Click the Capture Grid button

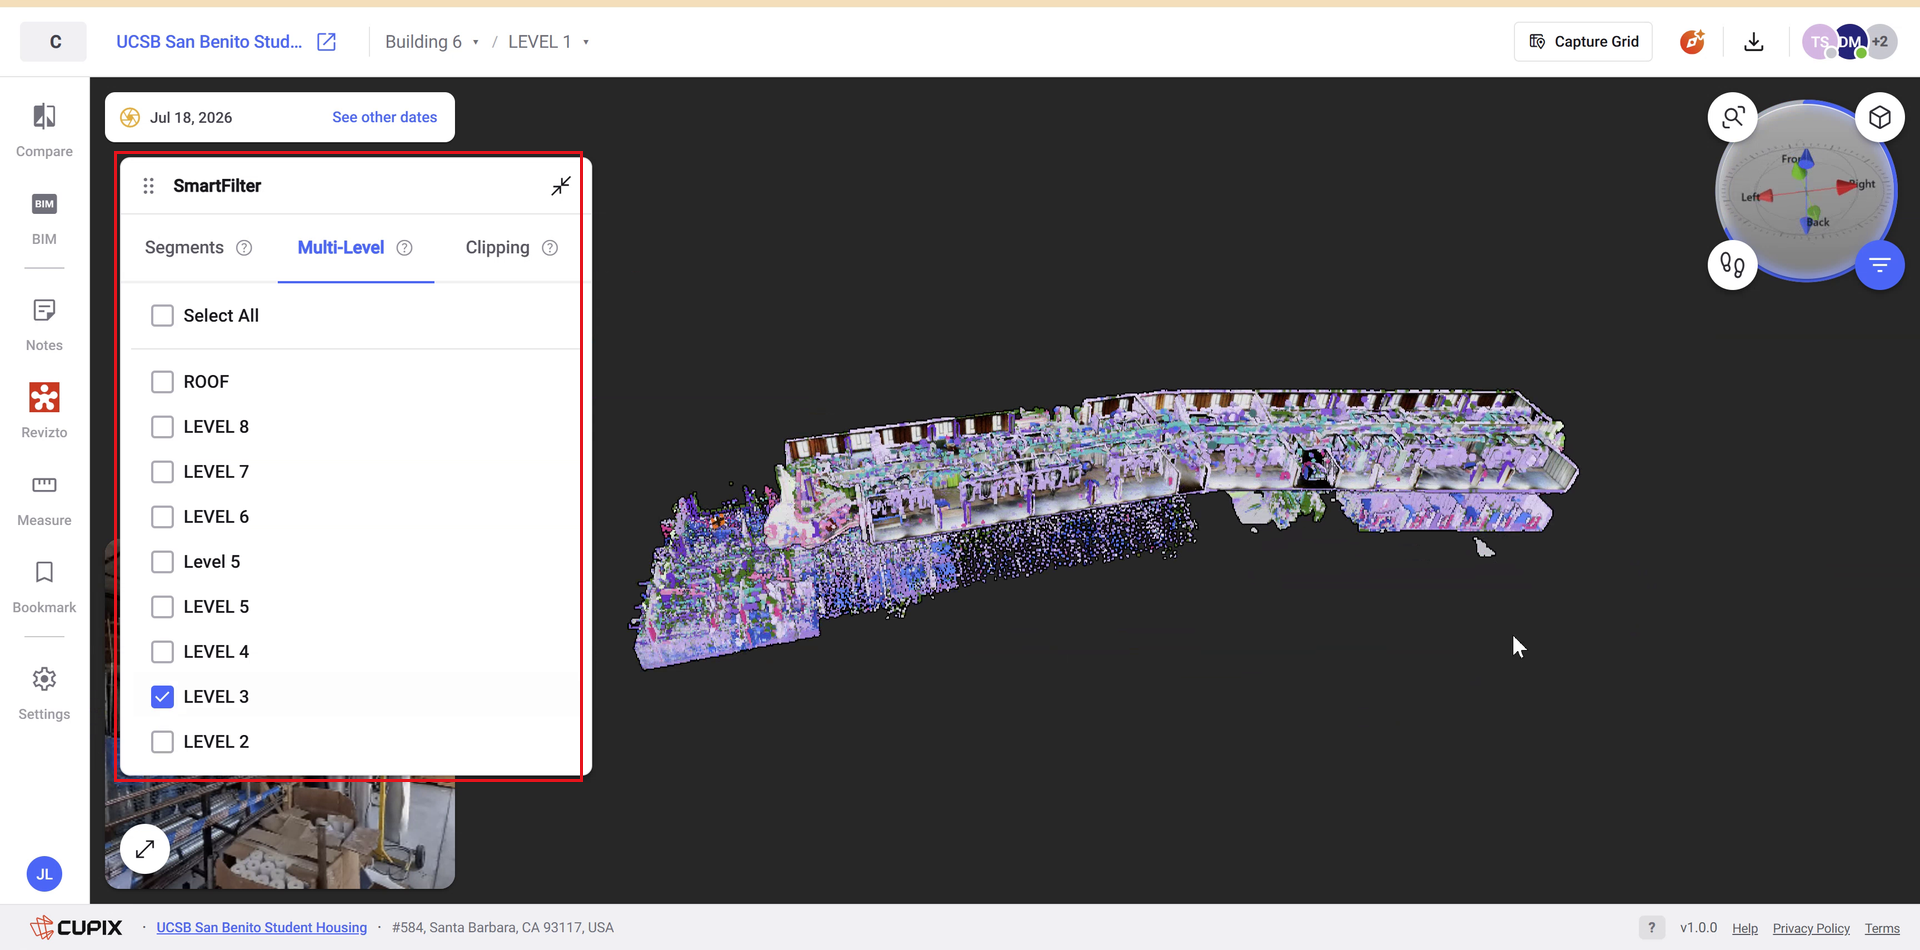pyautogui.click(x=1583, y=42)
